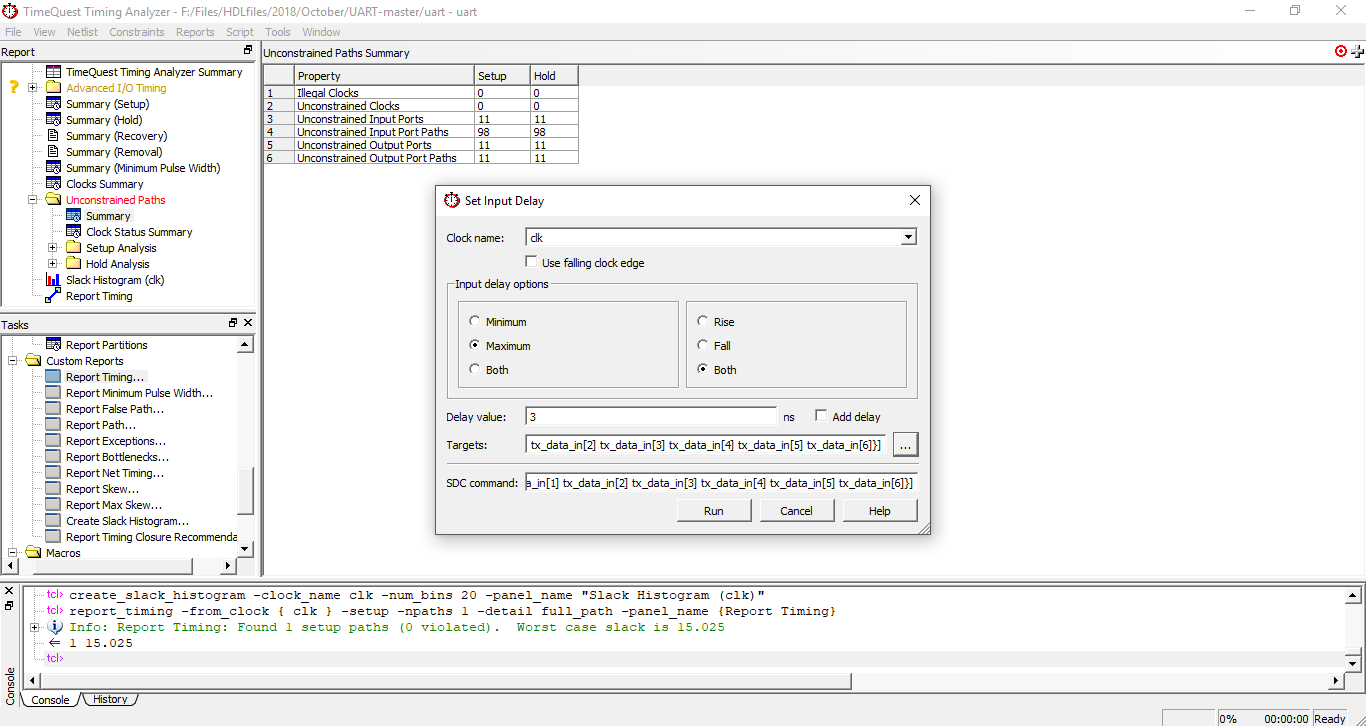This screenshot has height=726, width=1366.
Task: Expand the Info Report Timing console message
Action: pos(34,627)
